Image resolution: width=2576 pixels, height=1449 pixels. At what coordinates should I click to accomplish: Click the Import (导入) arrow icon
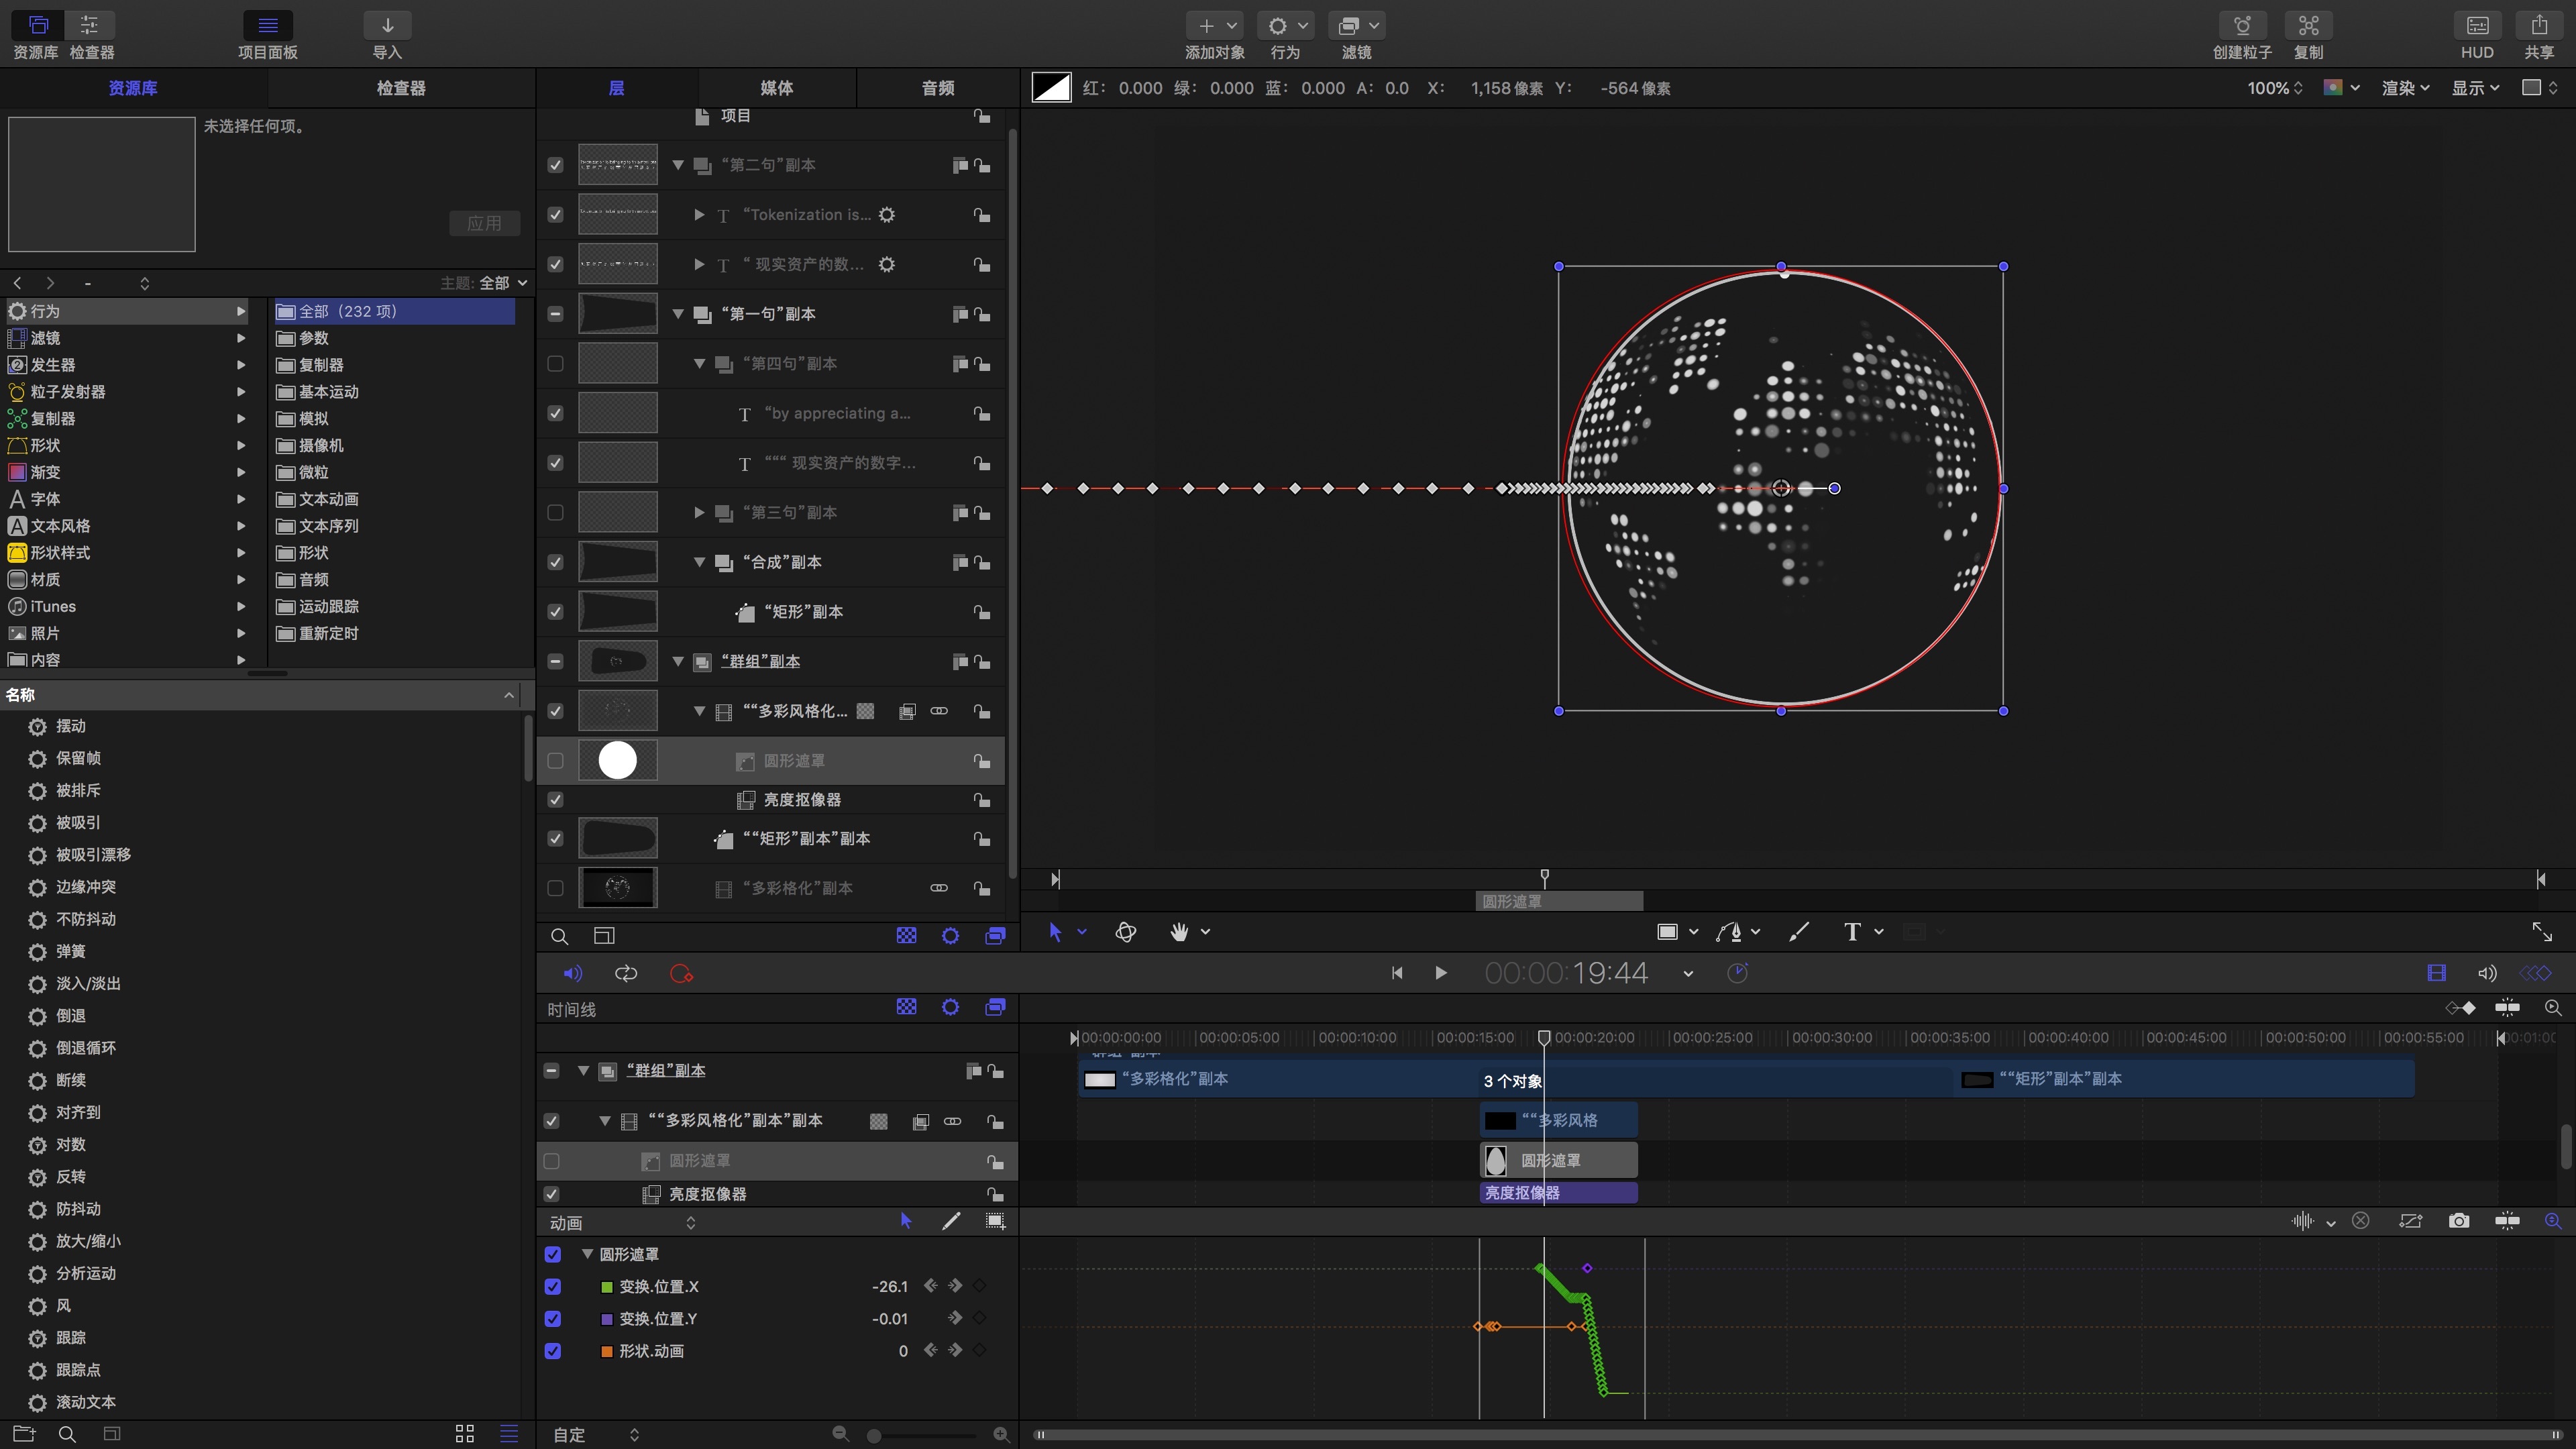(x=387, y=26)
